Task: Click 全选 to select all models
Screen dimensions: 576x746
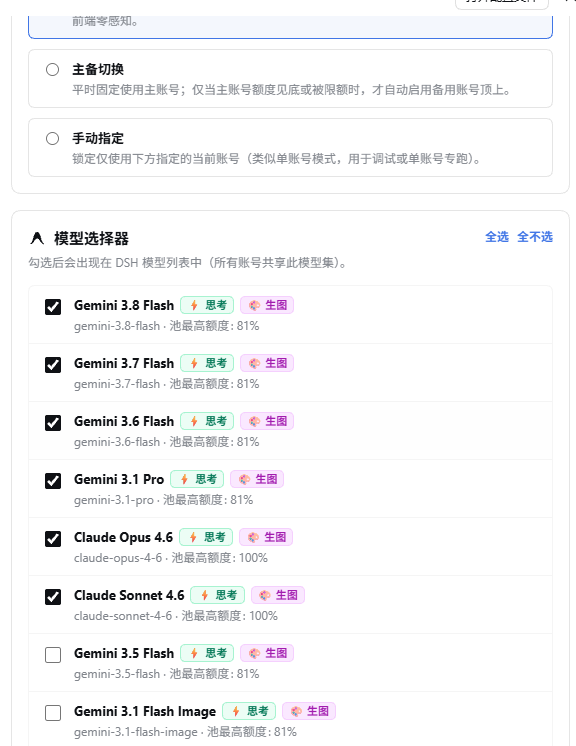Action: pos(497,237)
